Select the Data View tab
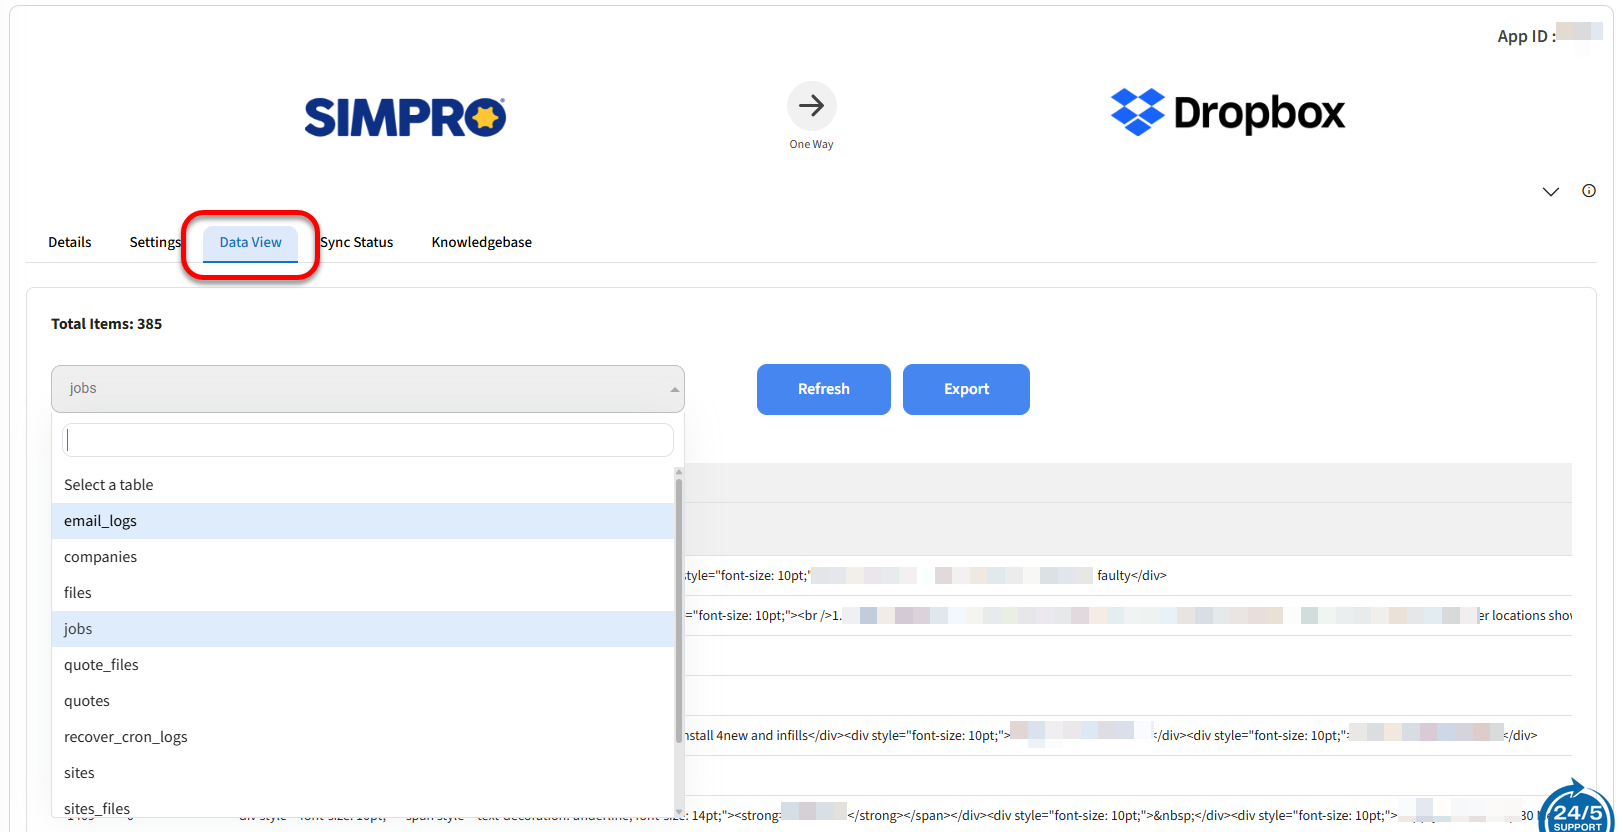This screenshot has width=1623, height=832. point(250,242)
